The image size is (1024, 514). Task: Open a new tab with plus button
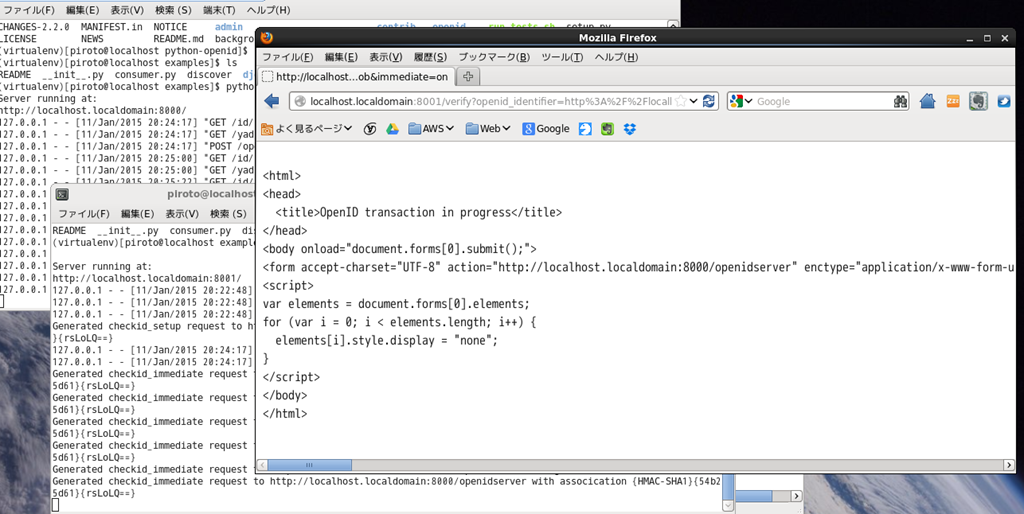point(469,76)
